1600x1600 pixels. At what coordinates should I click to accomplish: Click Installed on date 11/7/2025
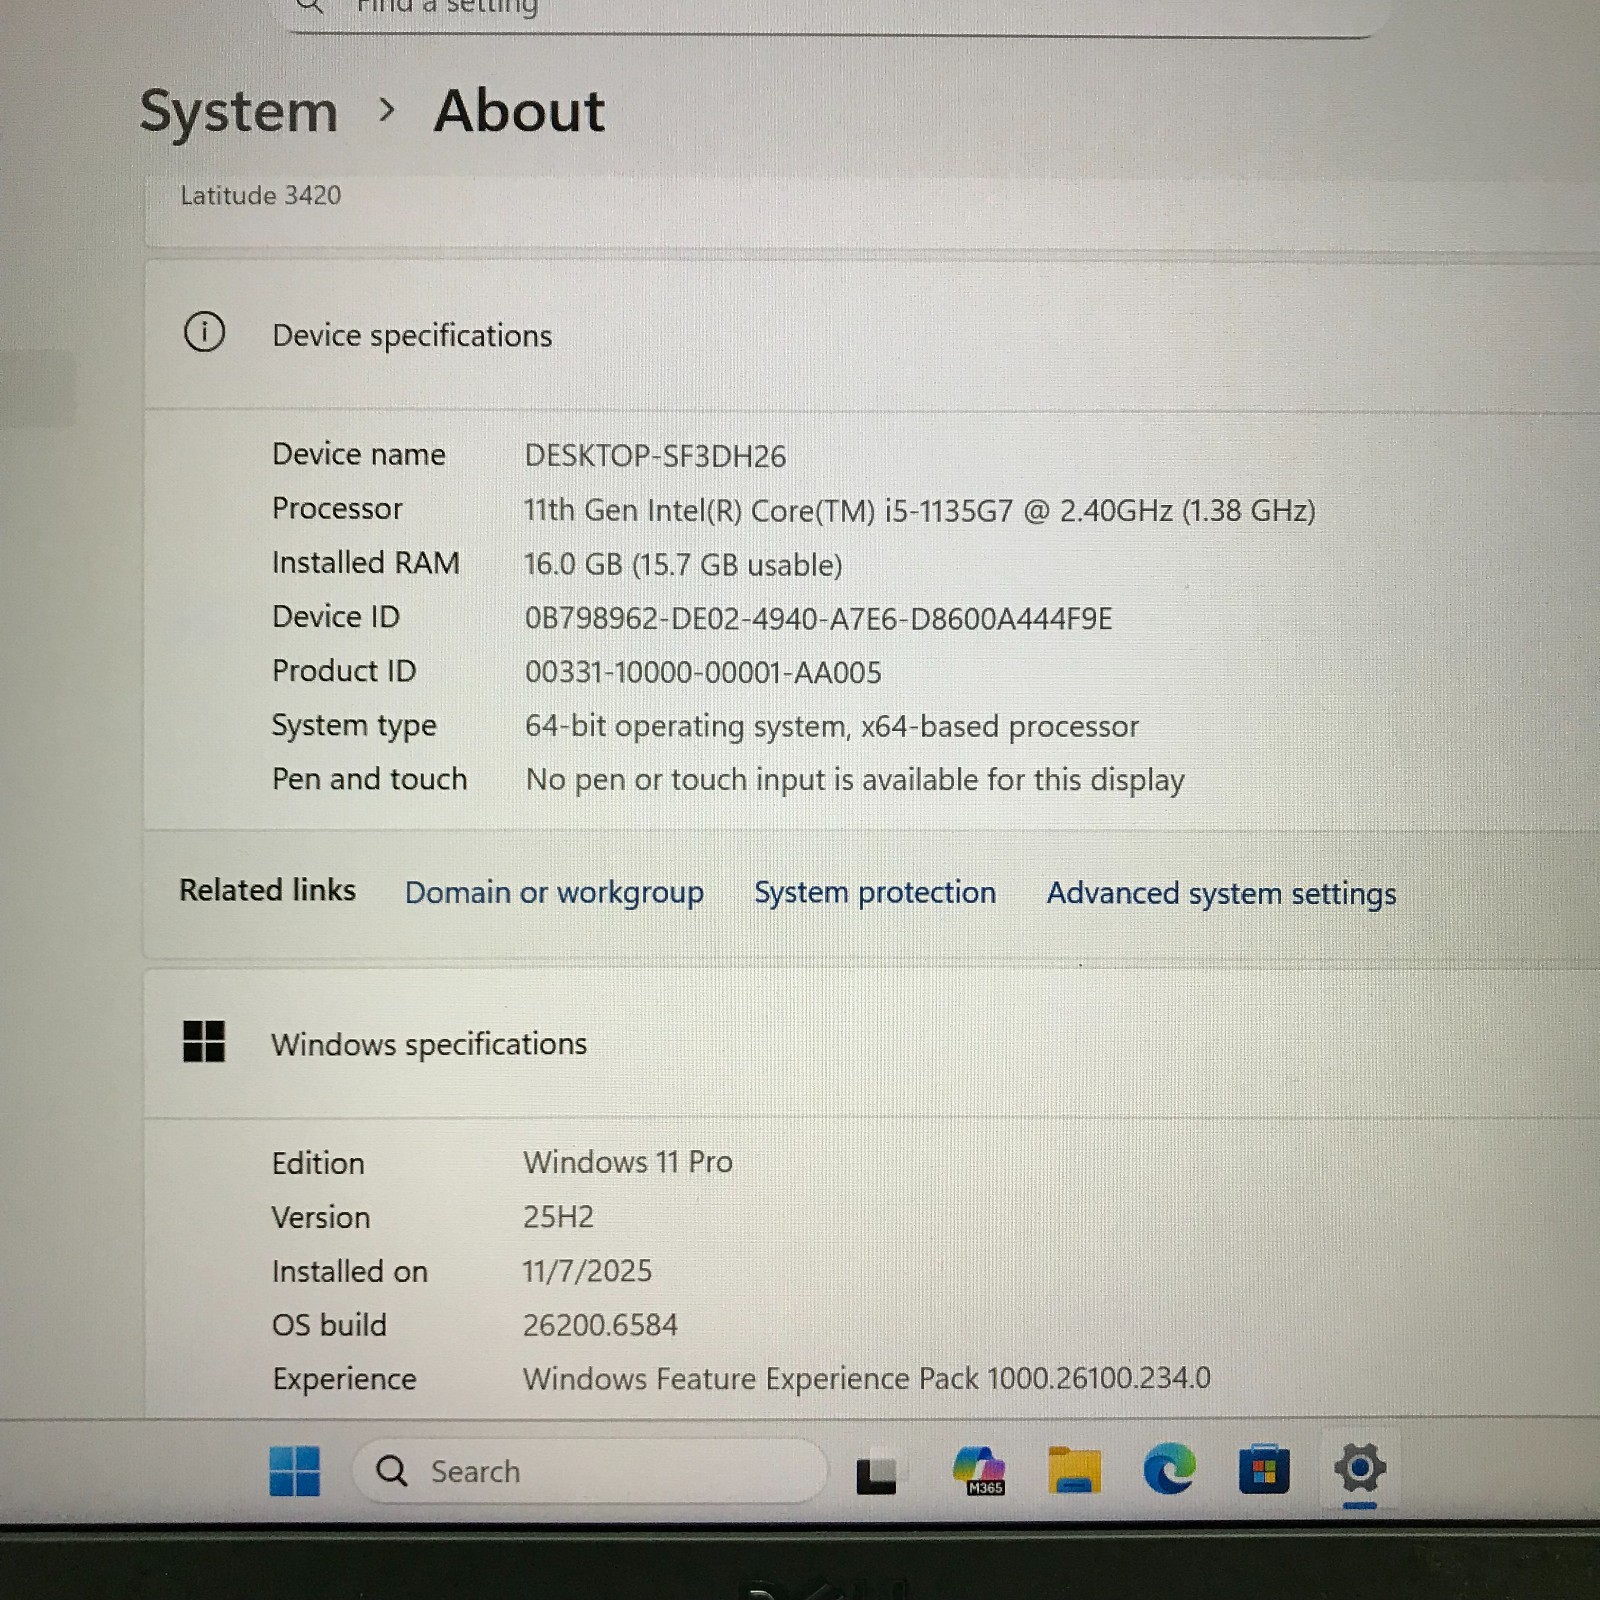pyautogui.click(x=587, y=1271)
